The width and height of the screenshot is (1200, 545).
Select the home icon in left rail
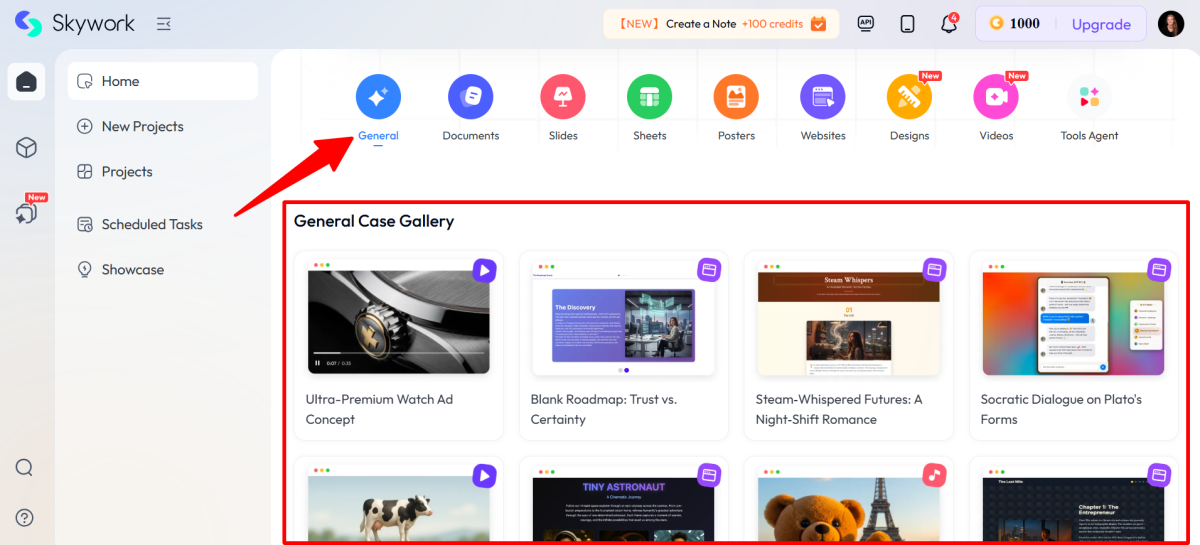tap(27, 82)
